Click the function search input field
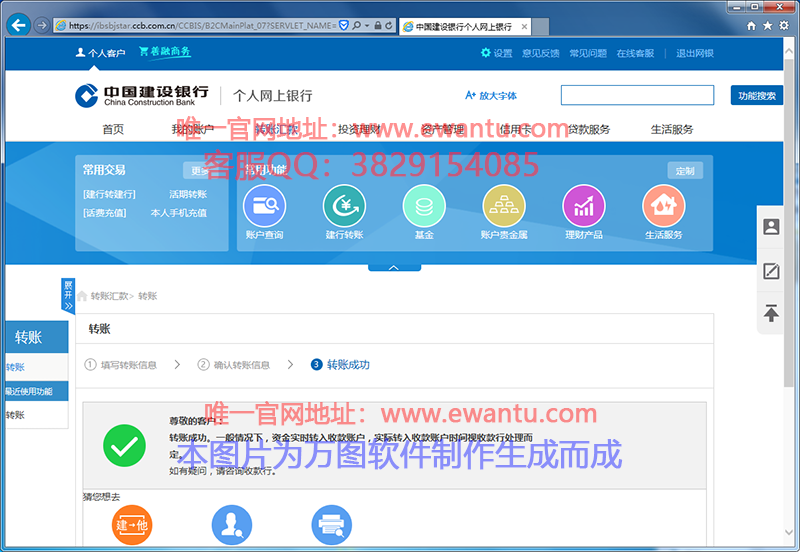This screenshot has width=800, height=552. click(637, 95)
